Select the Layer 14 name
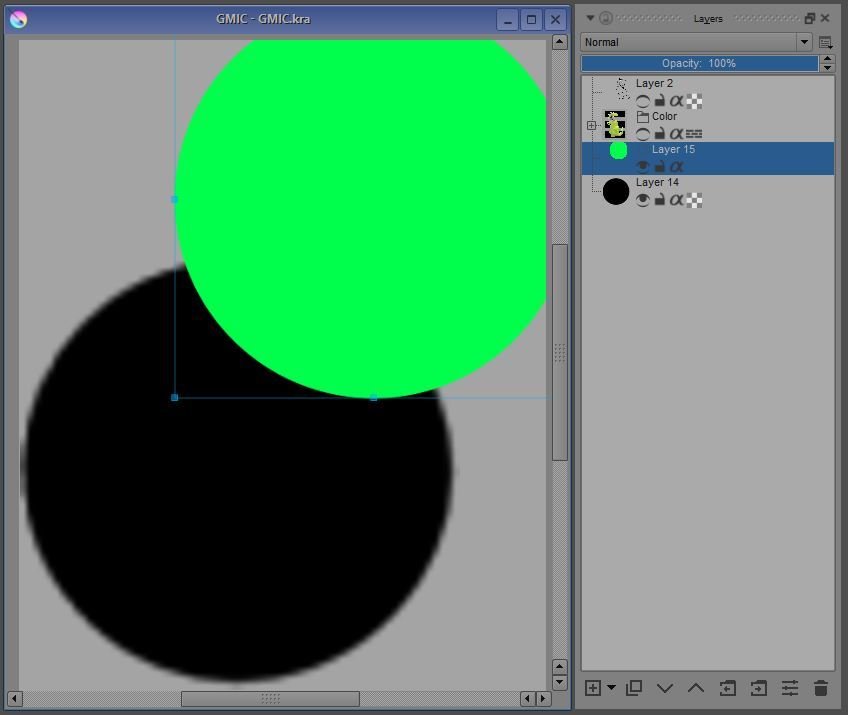Image resolution: width=848 pixels, height=715 pixels. pyautogui.click(x=657, y=182)
